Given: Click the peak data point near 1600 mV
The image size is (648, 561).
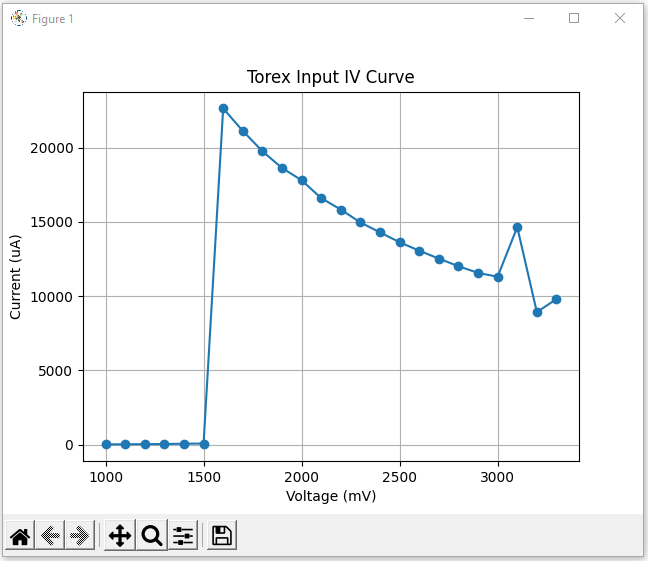Looking at the screenshot, I should tap(224, 109).
